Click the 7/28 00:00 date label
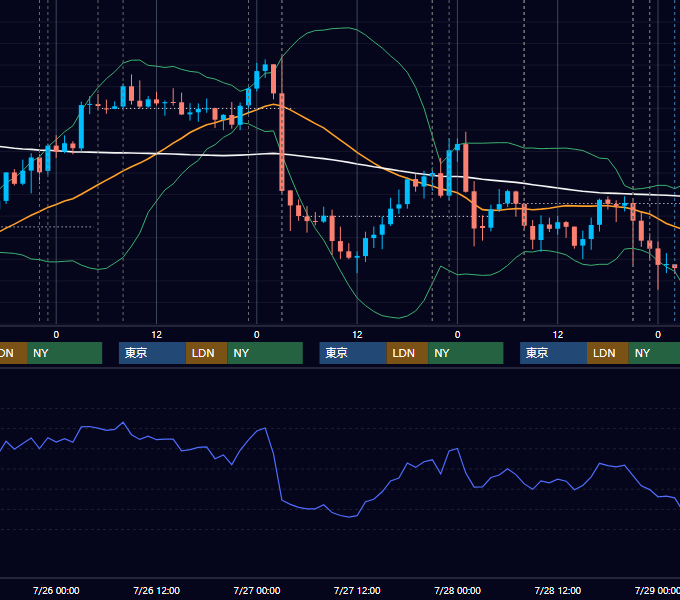 click(x=458, y=590)
